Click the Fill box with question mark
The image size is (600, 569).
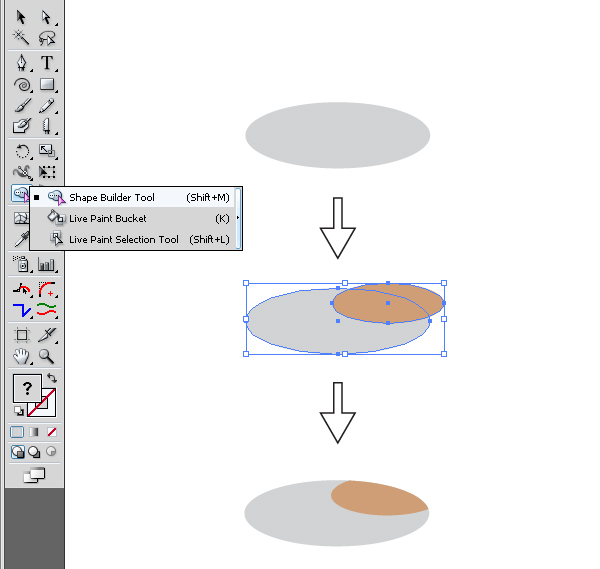coord(27,388)
